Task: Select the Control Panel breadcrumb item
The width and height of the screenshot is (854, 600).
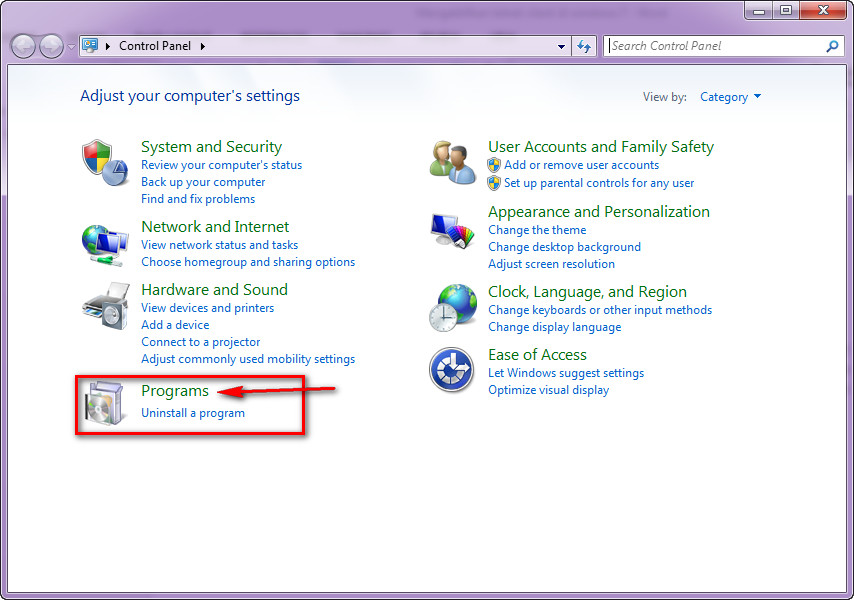Action: 155,46
